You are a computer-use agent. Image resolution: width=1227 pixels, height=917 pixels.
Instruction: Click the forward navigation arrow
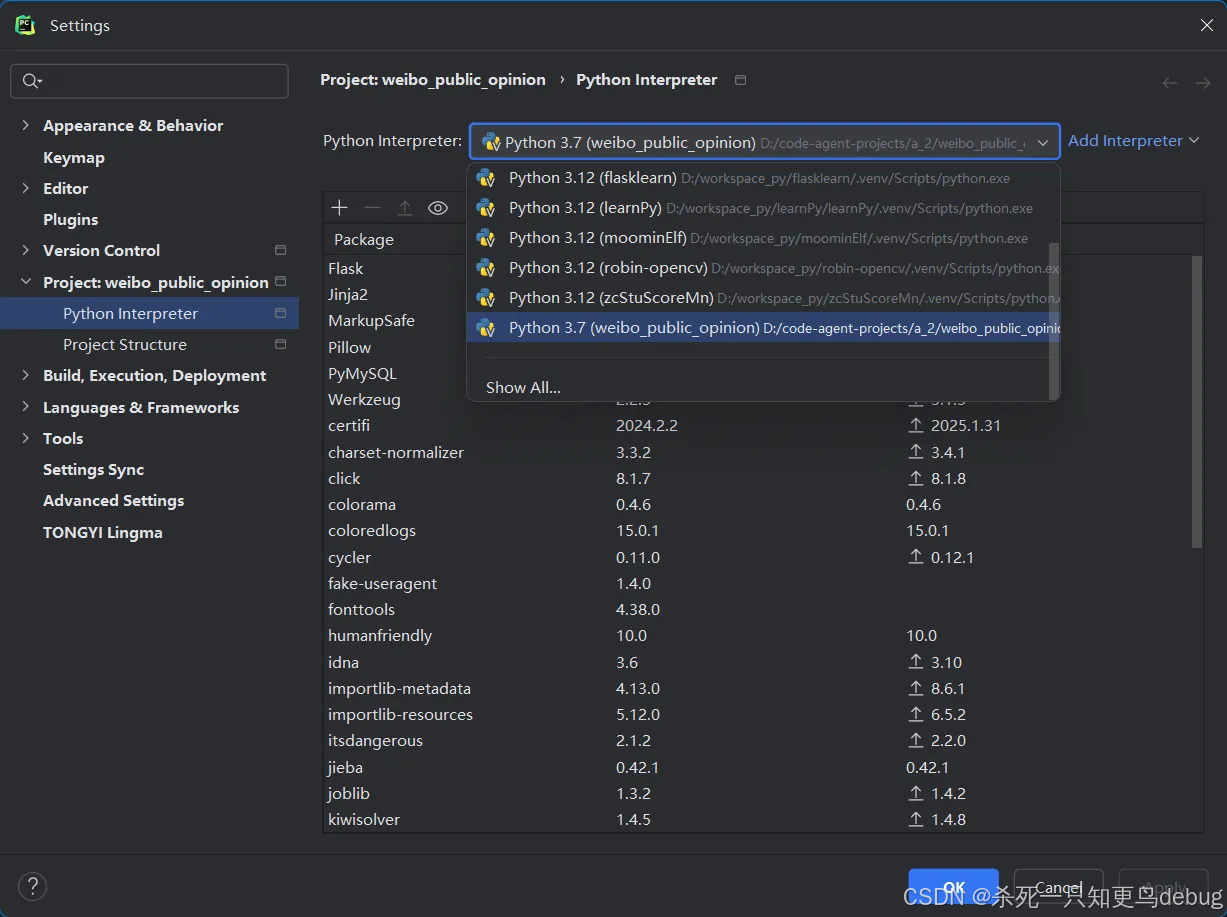point(1203,83)
